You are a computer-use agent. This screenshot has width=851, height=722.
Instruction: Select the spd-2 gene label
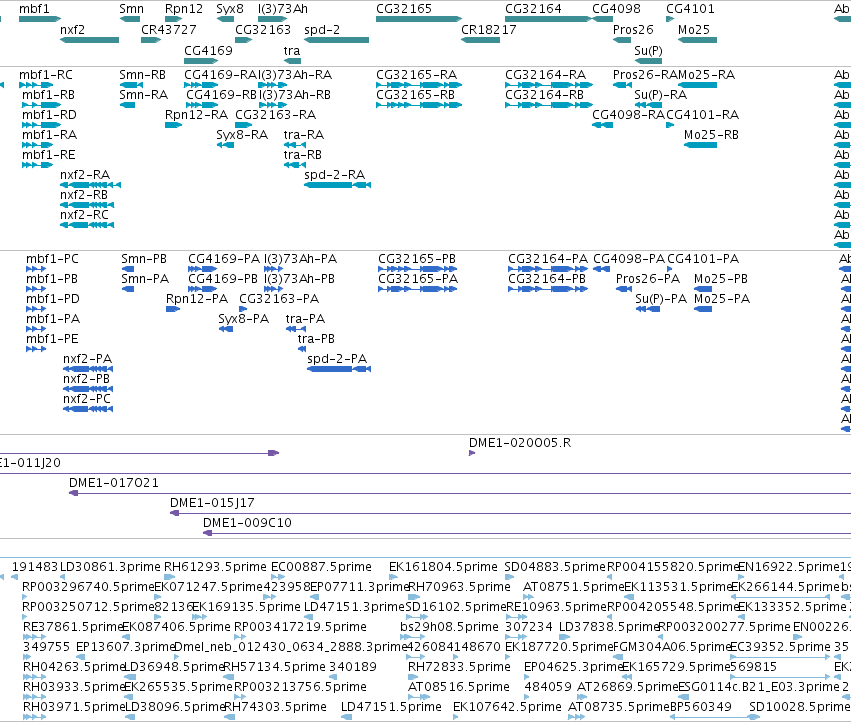click(x=322, y=29)
